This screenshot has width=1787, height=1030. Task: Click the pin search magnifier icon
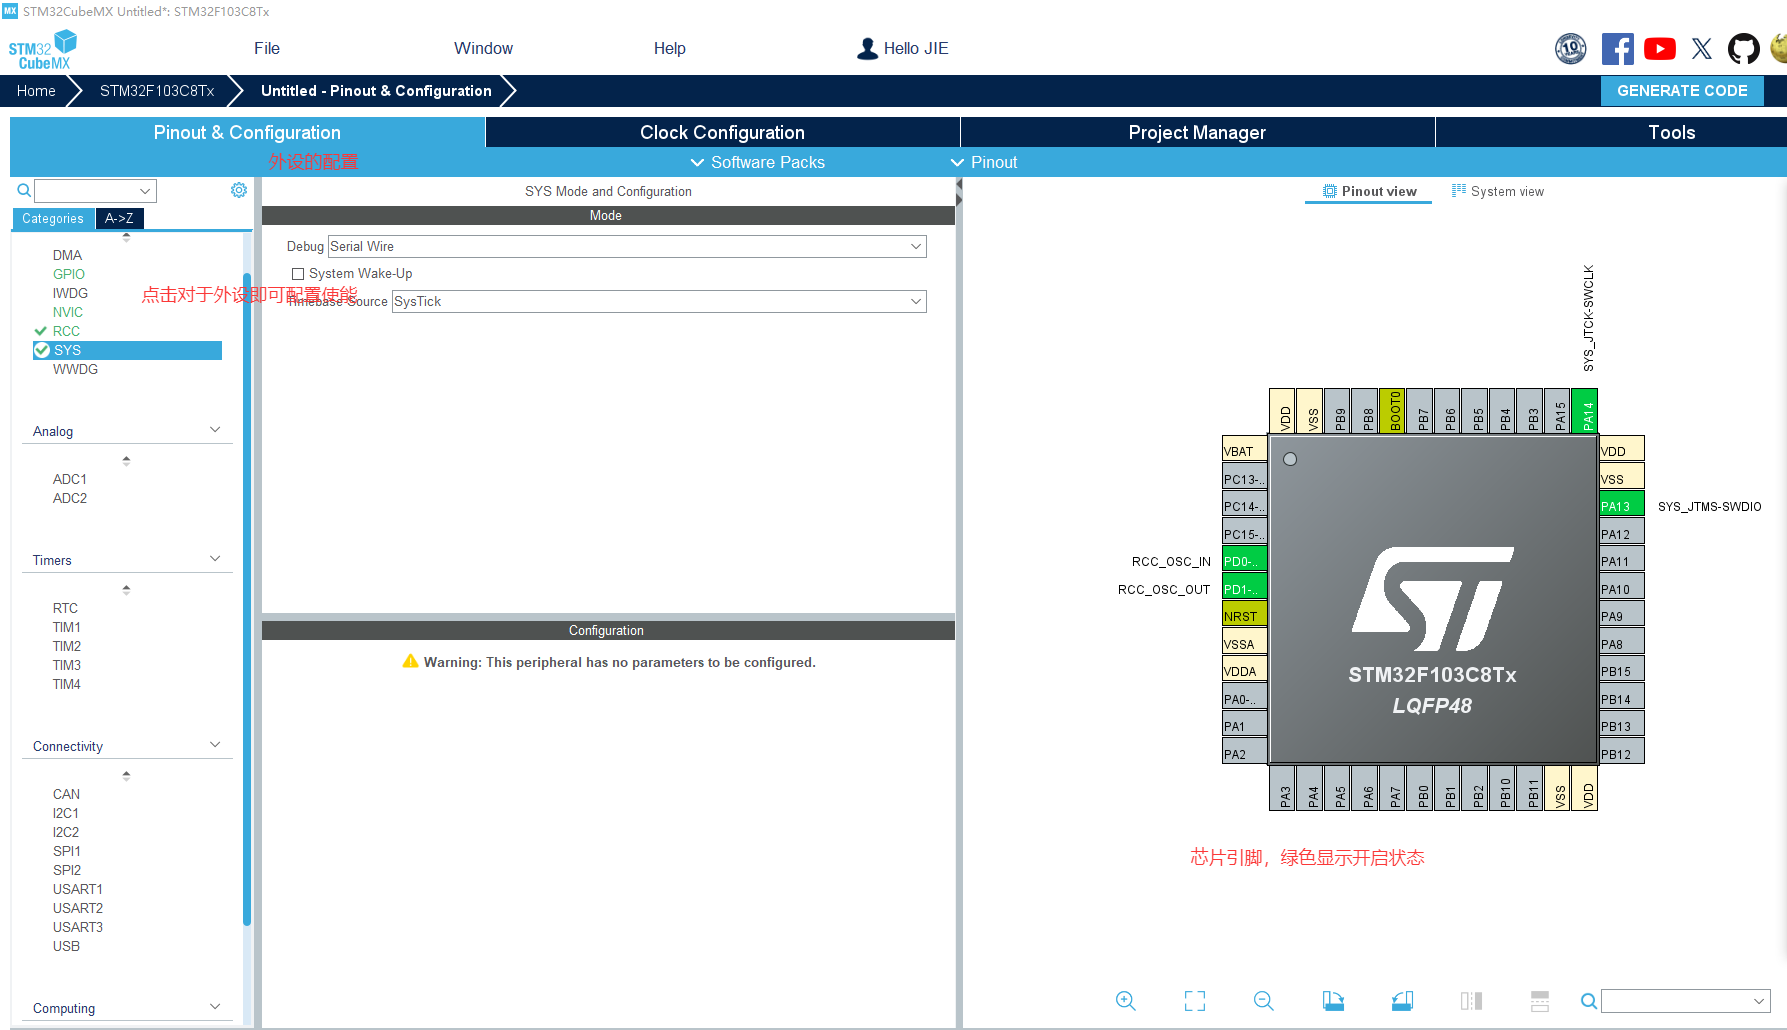(1588, 1001)
